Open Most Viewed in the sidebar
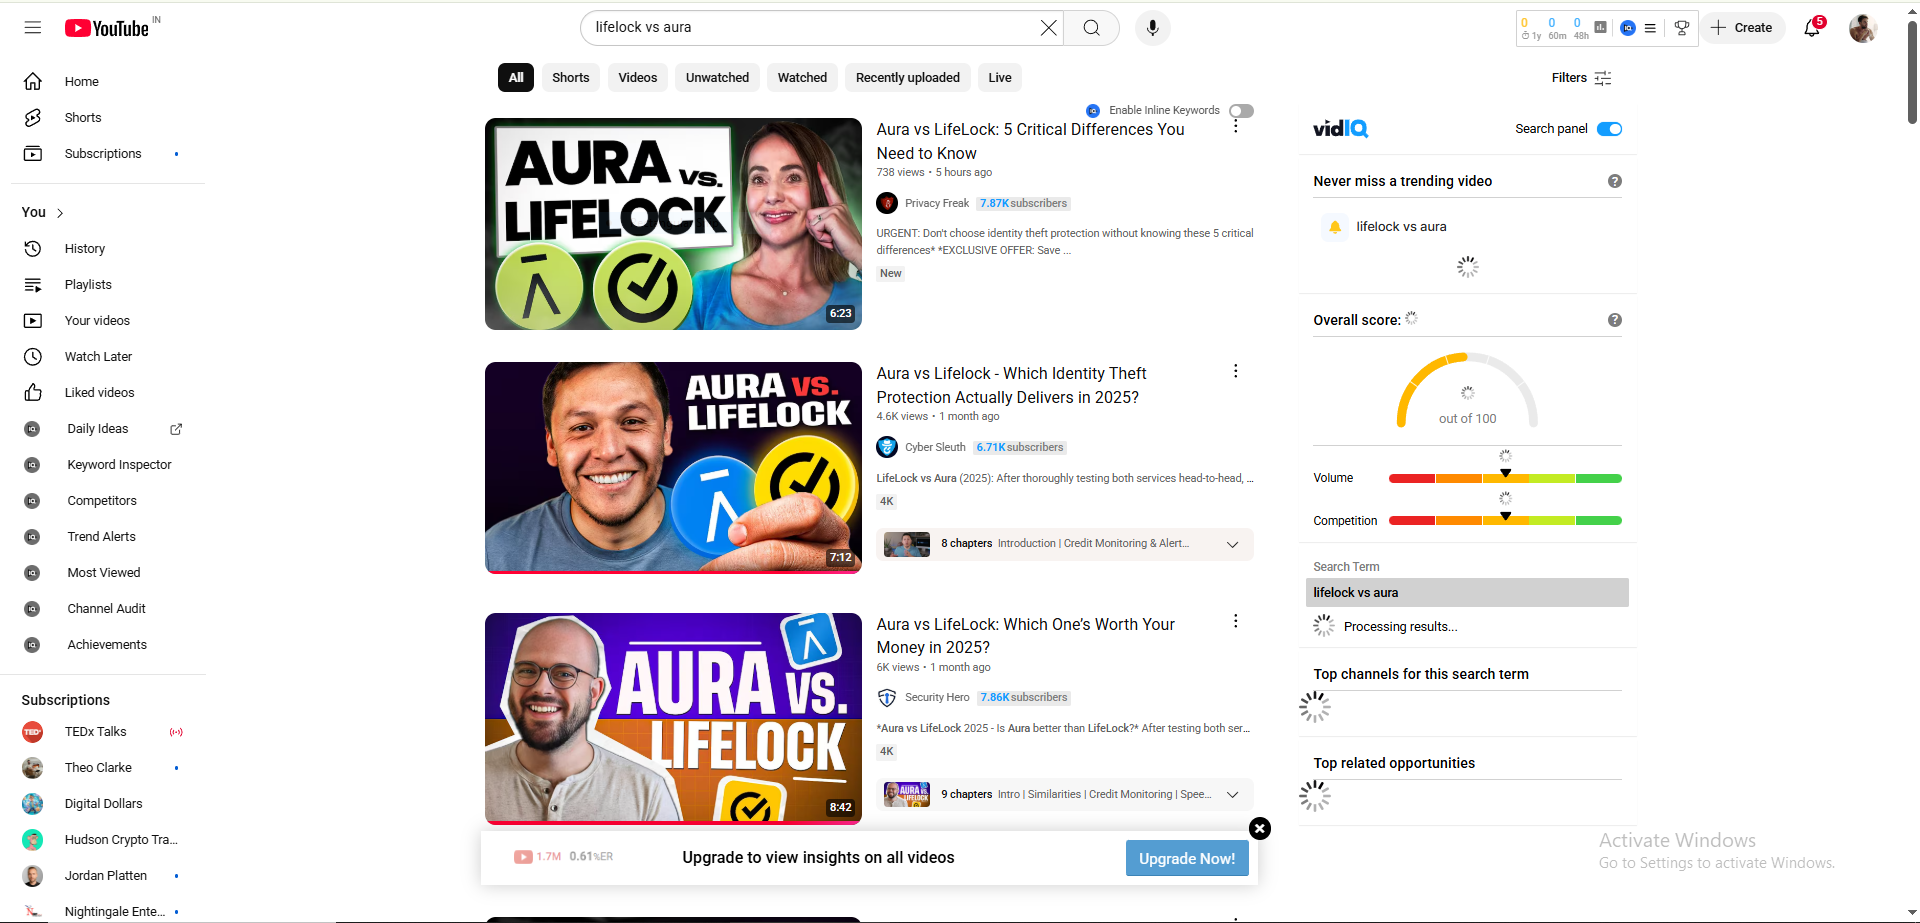1920x923 pixels. tap(103, 573)
